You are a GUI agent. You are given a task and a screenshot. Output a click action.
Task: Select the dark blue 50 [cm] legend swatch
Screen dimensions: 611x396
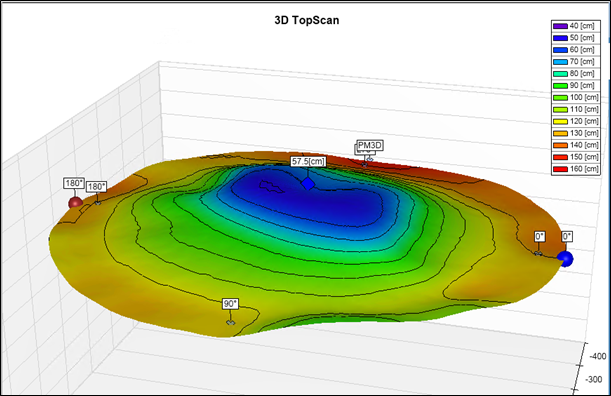click(x=560, y=38)
